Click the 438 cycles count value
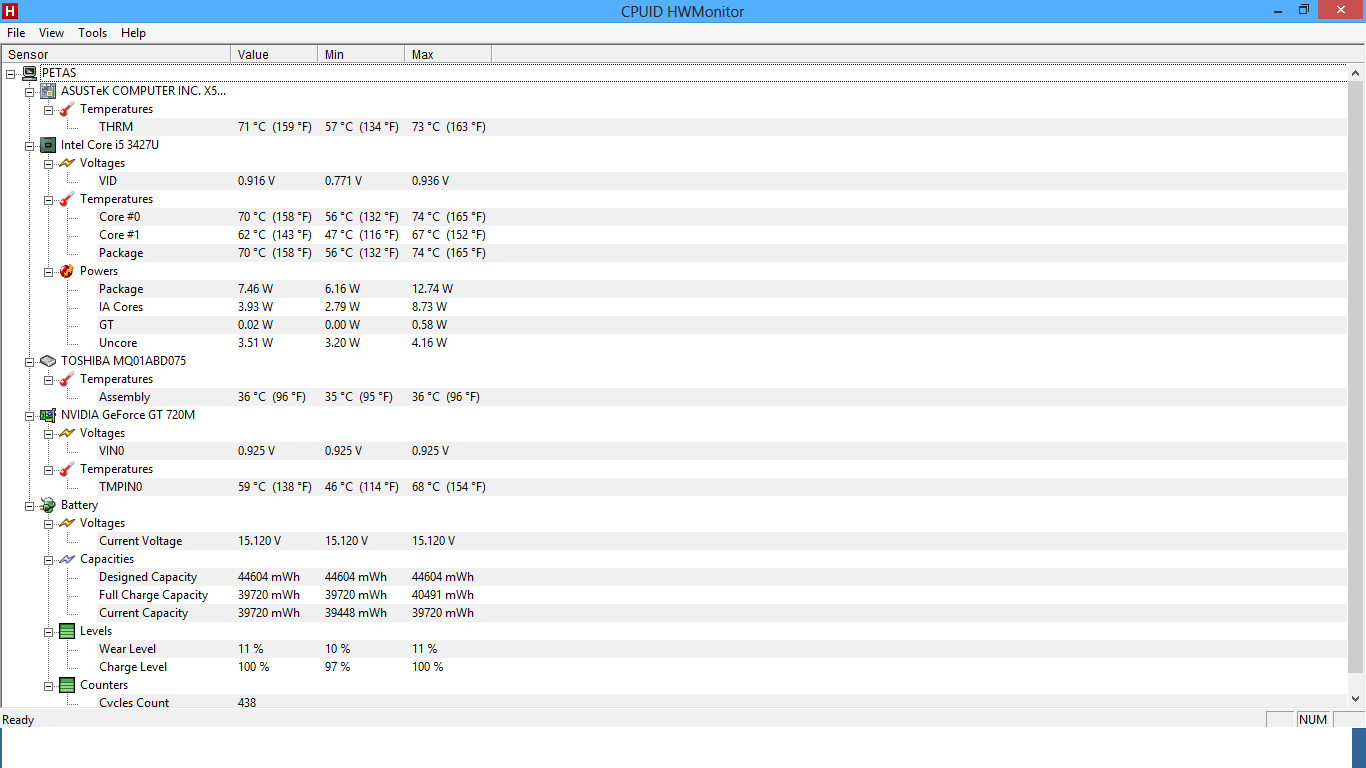Screen dimensions: 1366x768 coord(247,703)
